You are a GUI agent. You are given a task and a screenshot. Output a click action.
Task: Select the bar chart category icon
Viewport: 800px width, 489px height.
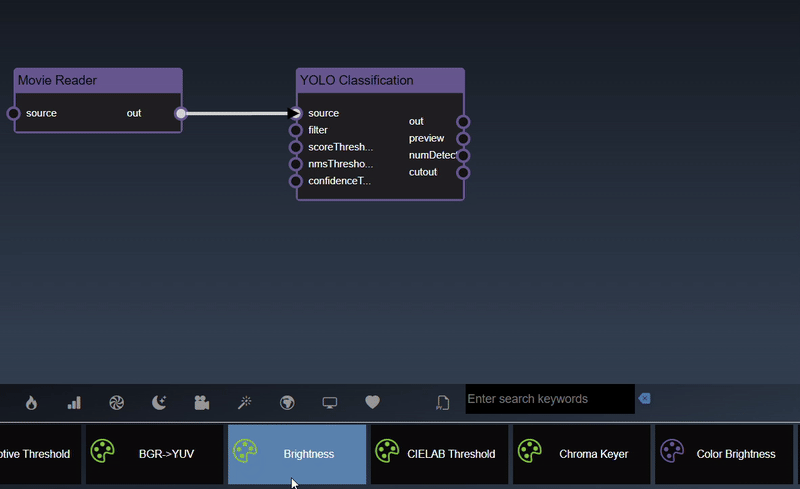(x=74, y=403)
